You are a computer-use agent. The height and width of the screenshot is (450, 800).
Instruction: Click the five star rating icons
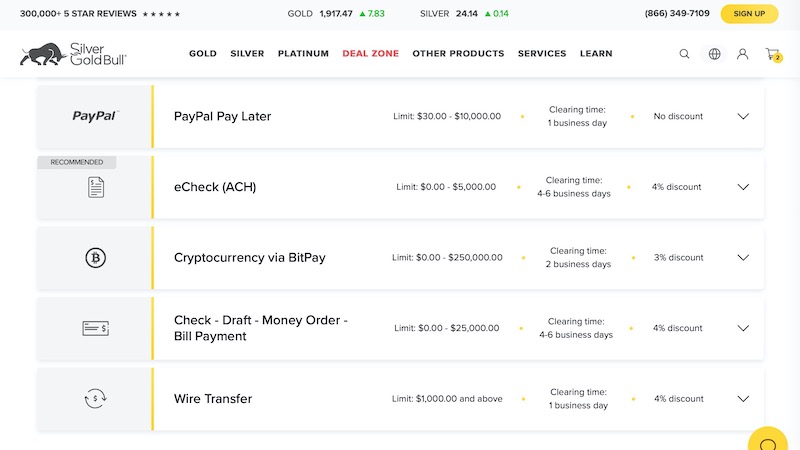(x=161, y=14)
